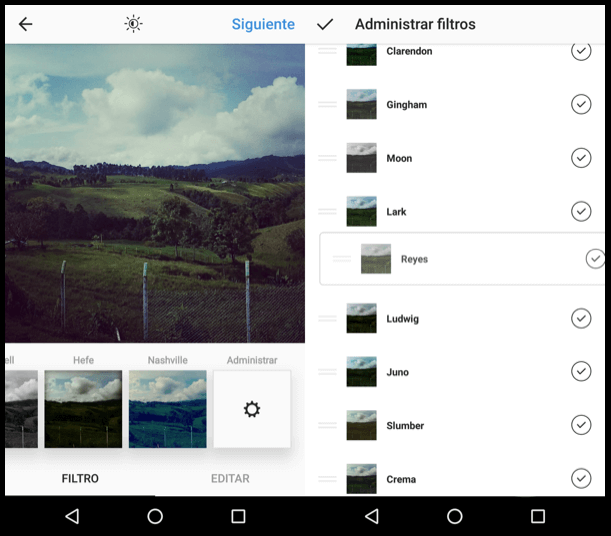
Task: Tap the Administrar filtros title
Action: (415, 24)
